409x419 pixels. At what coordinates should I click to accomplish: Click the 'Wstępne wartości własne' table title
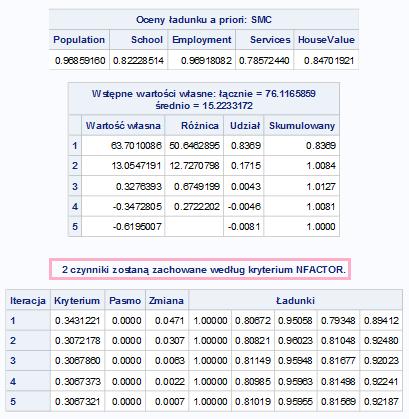pyautogui.click(x=204, y=99)
